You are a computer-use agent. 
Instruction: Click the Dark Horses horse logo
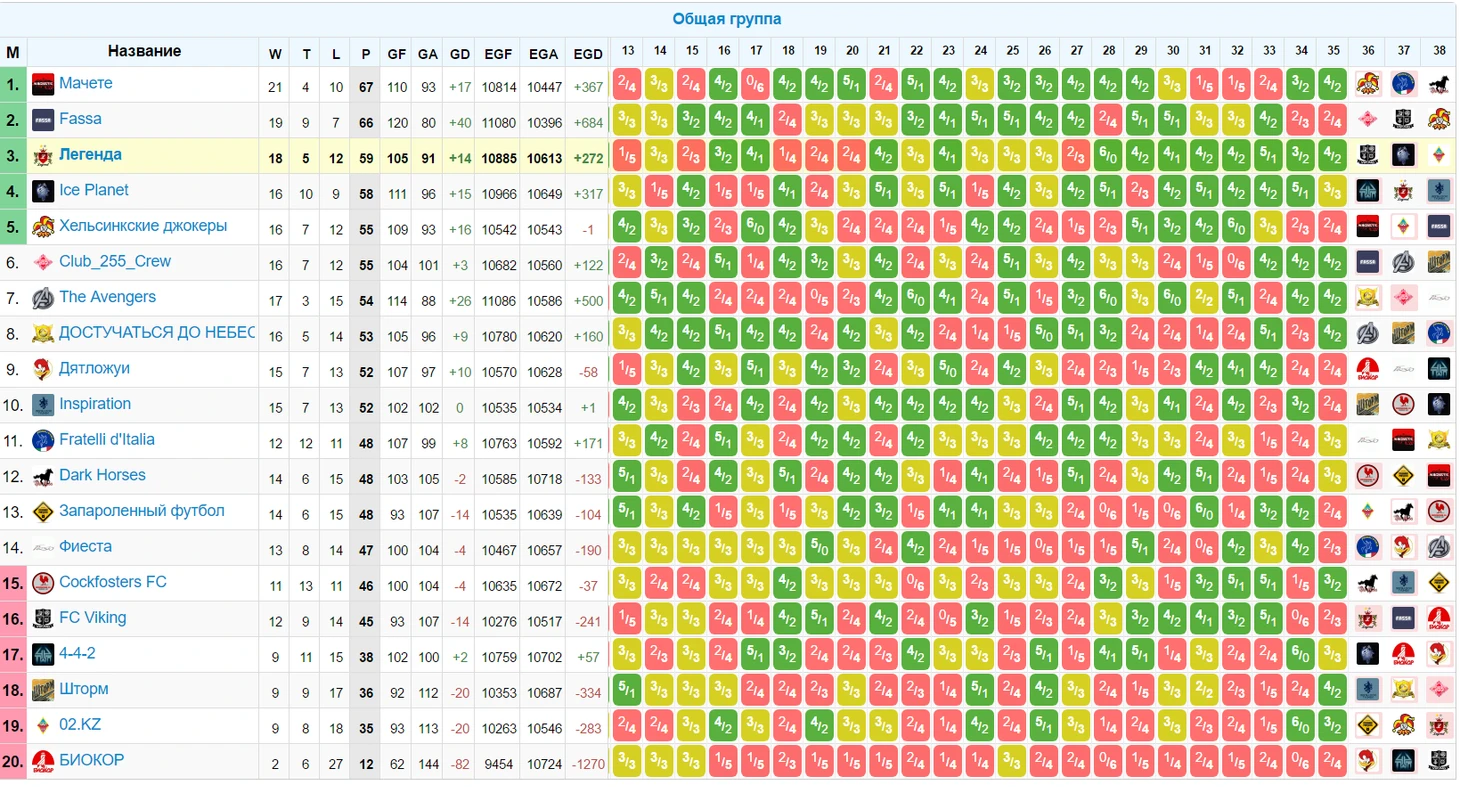(x=42, y=476)
